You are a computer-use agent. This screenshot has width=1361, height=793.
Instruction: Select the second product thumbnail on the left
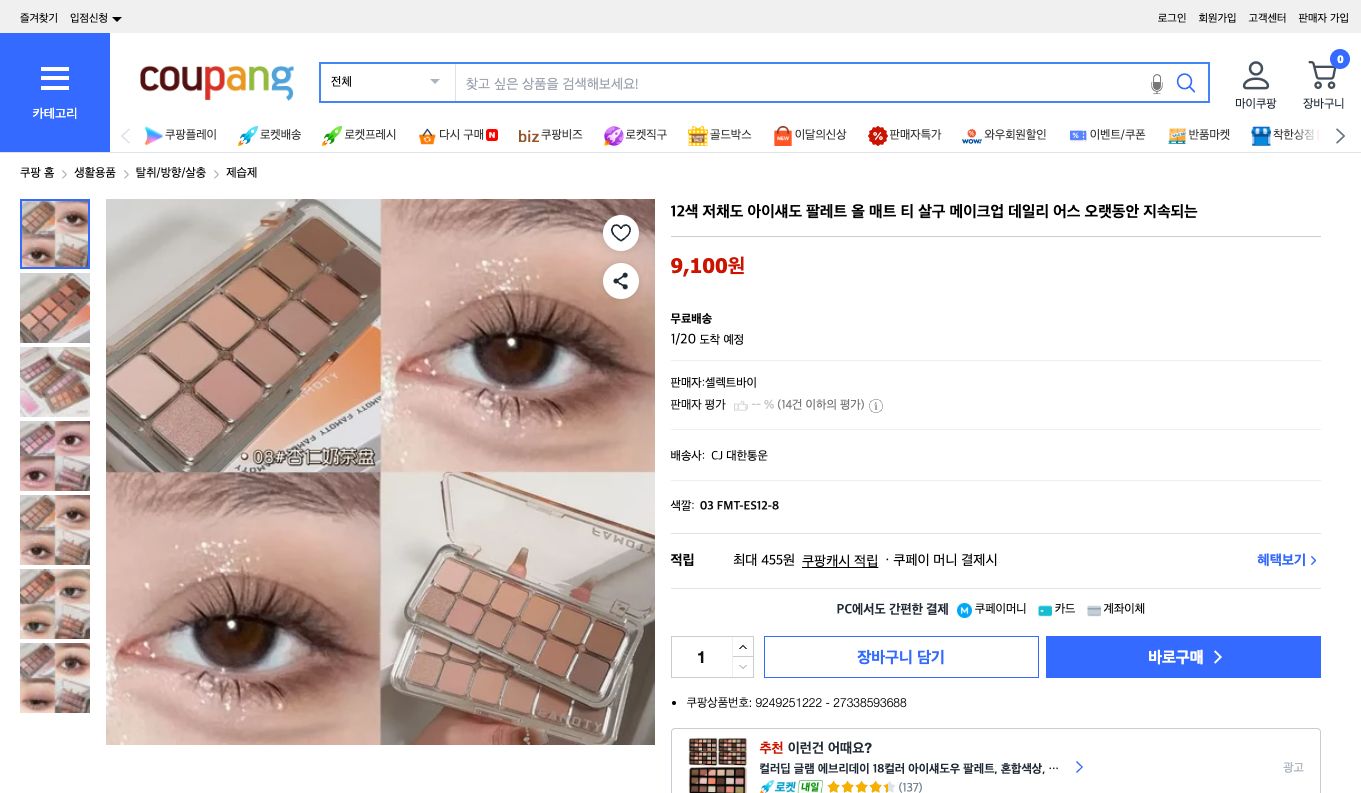point(54,308)
